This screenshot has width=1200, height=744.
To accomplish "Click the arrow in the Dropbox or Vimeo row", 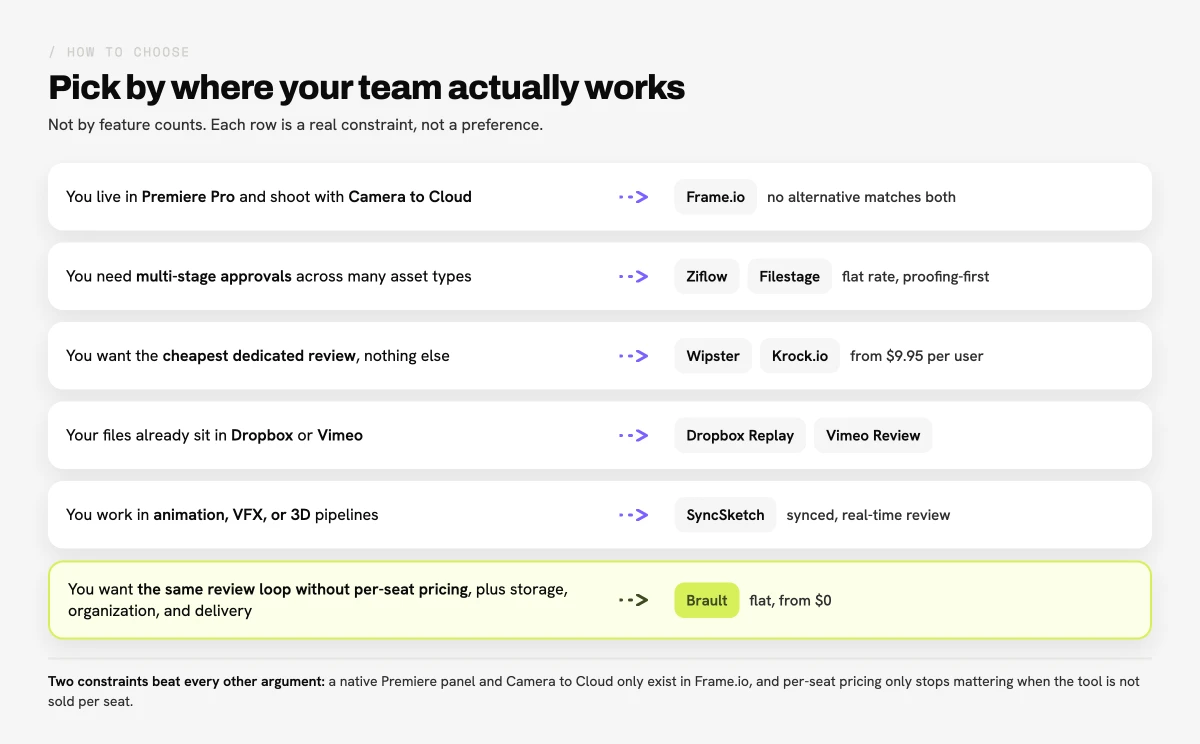I will 633,435.
